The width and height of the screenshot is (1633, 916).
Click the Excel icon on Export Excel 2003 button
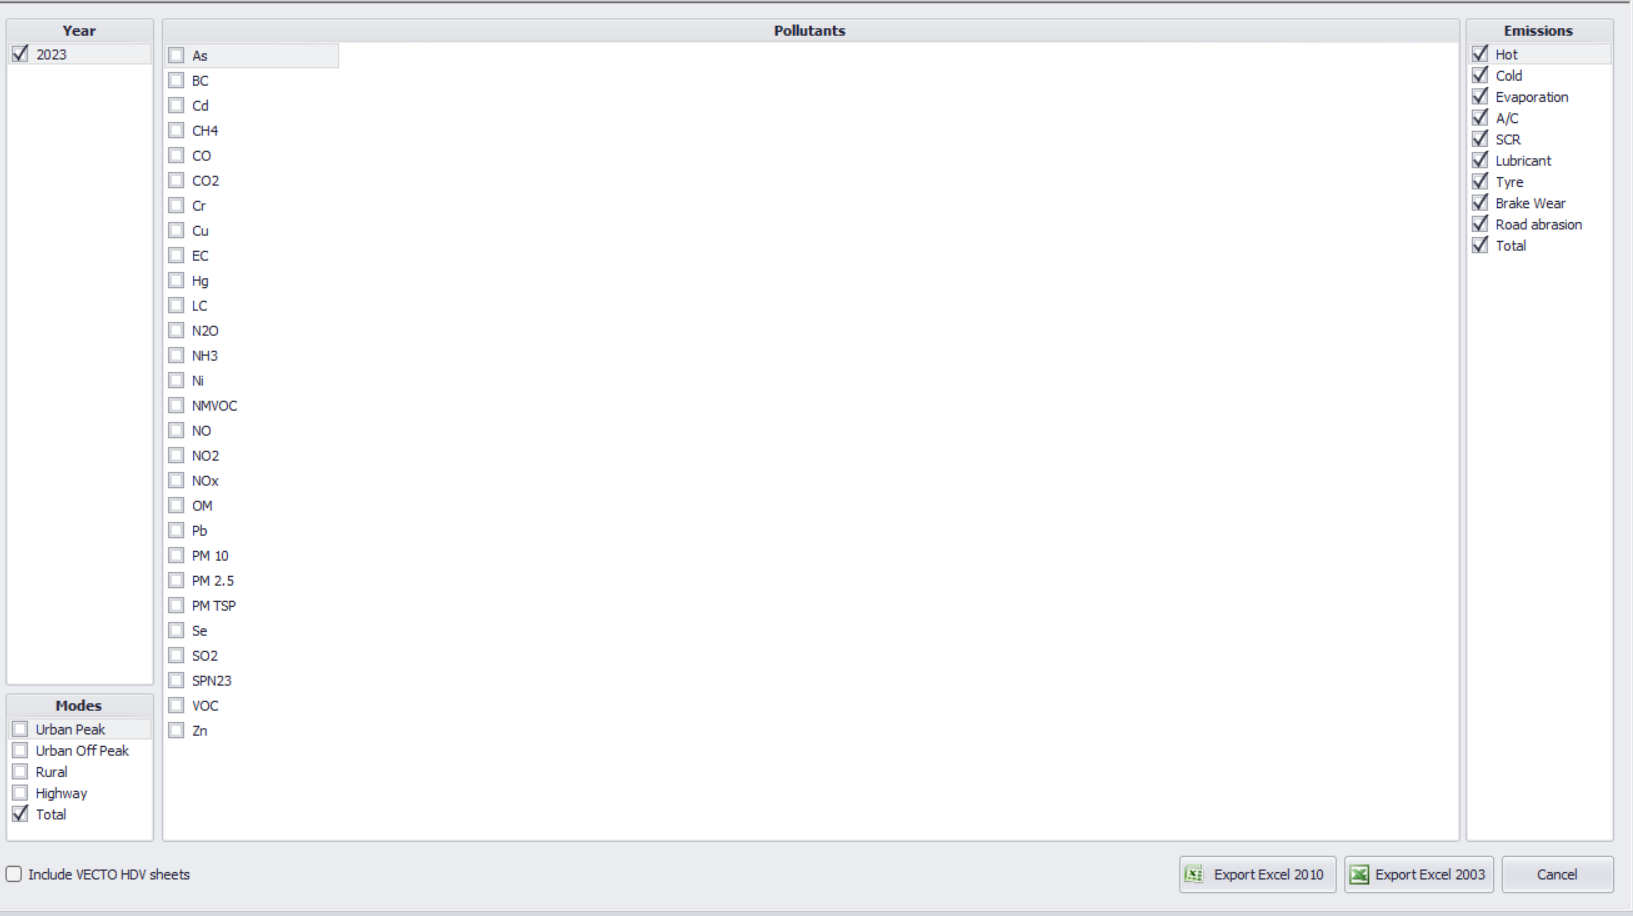[x=1359, y=873]
